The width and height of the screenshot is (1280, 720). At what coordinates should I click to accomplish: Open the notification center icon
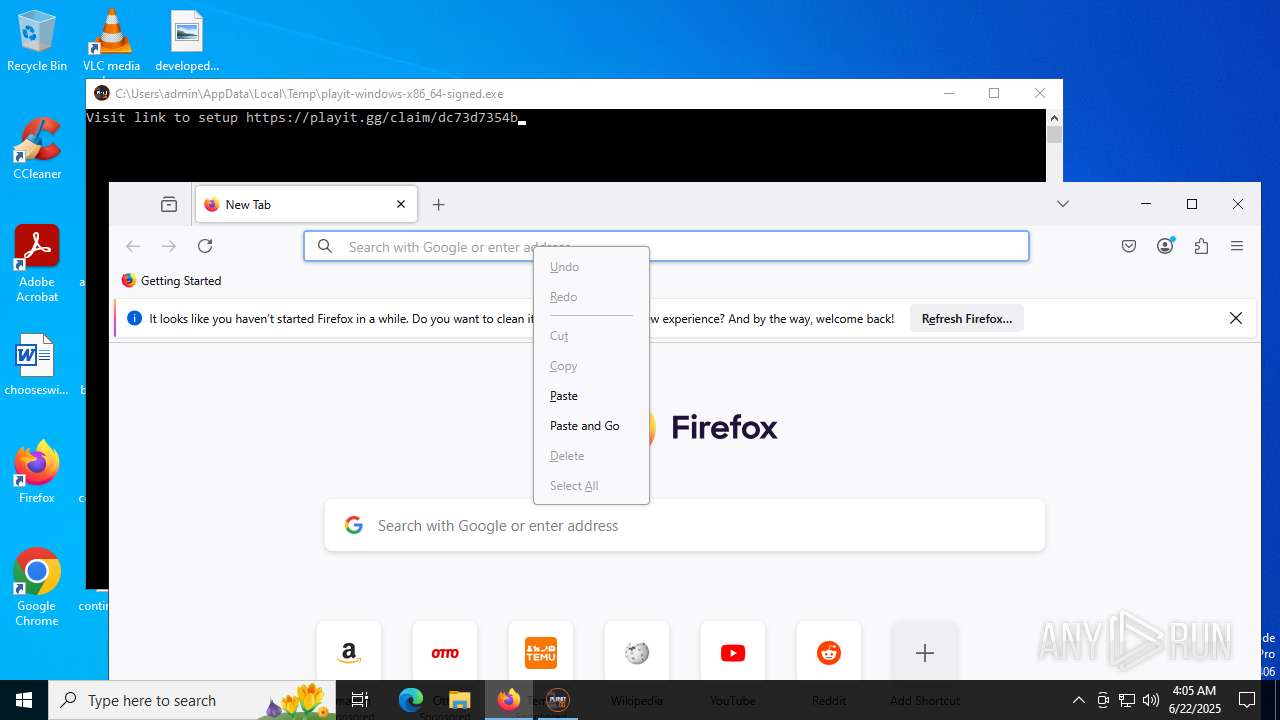pyautogui.click(x=1247, y=700)
